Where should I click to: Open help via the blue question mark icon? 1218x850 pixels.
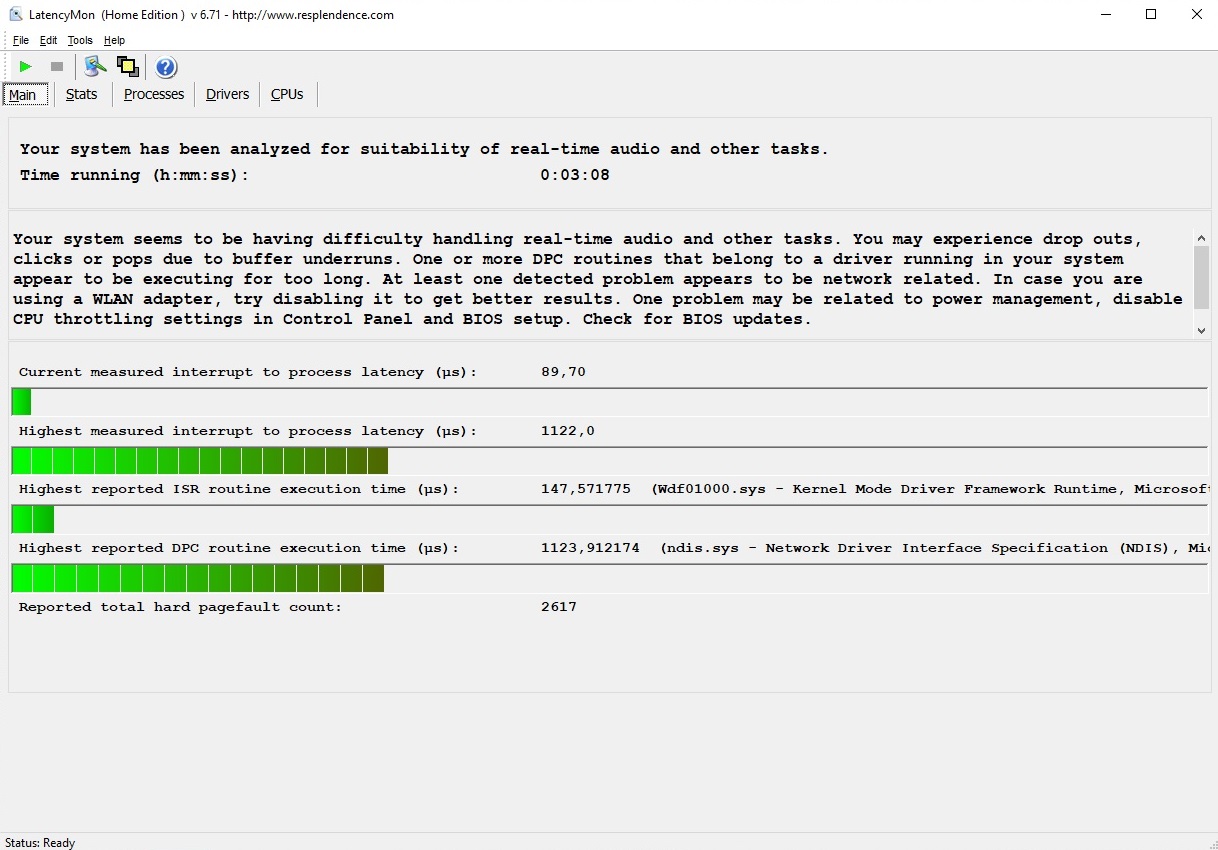click(x=166, y=67)
